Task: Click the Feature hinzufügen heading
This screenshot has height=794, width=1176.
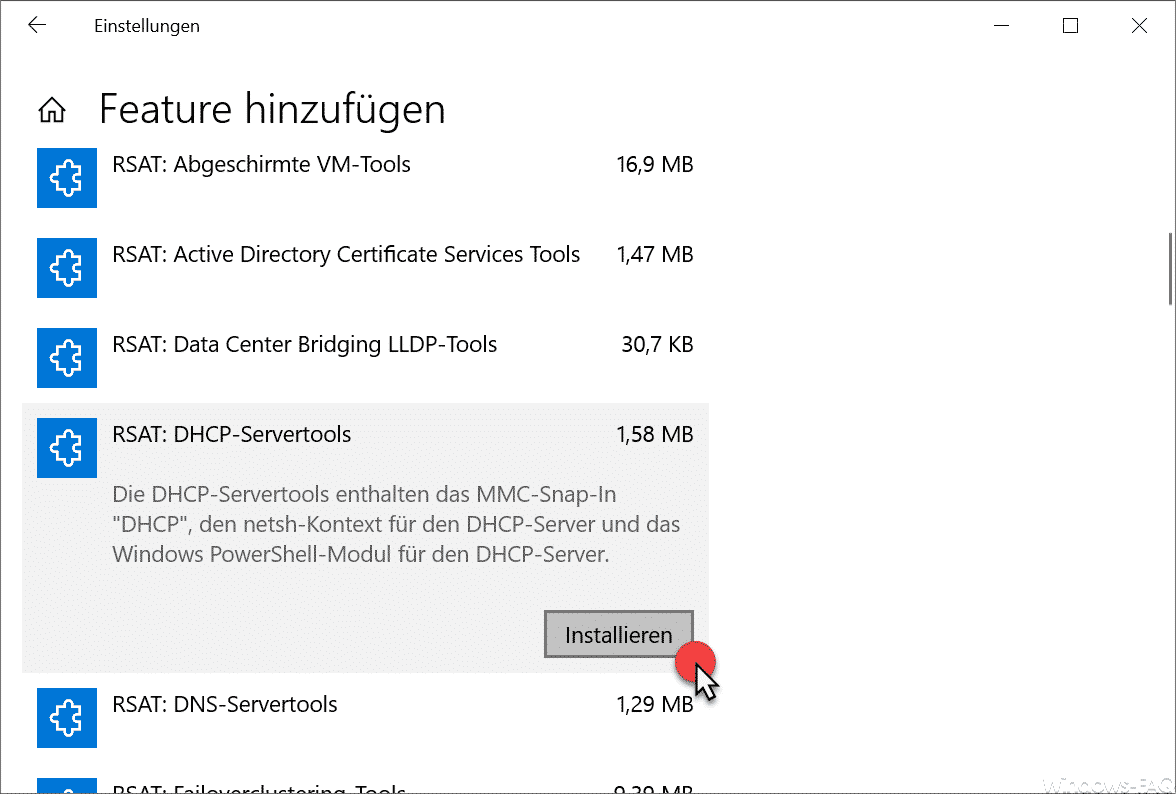Action: pyautogui.click(x=272, y=109)
